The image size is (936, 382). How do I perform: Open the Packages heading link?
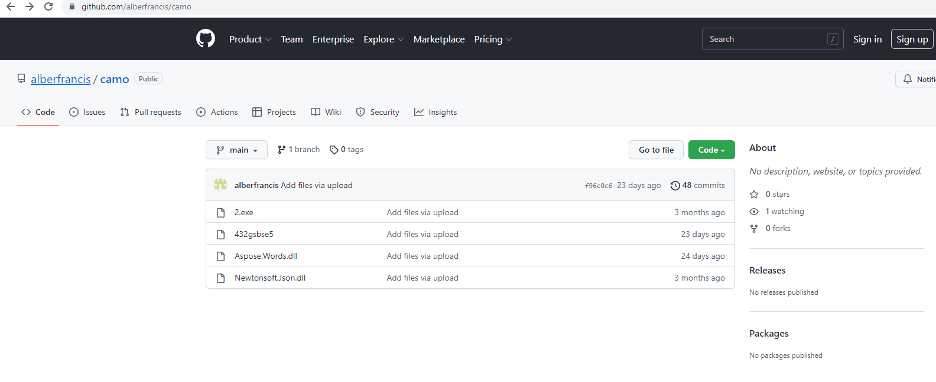[x=769, y=334]
